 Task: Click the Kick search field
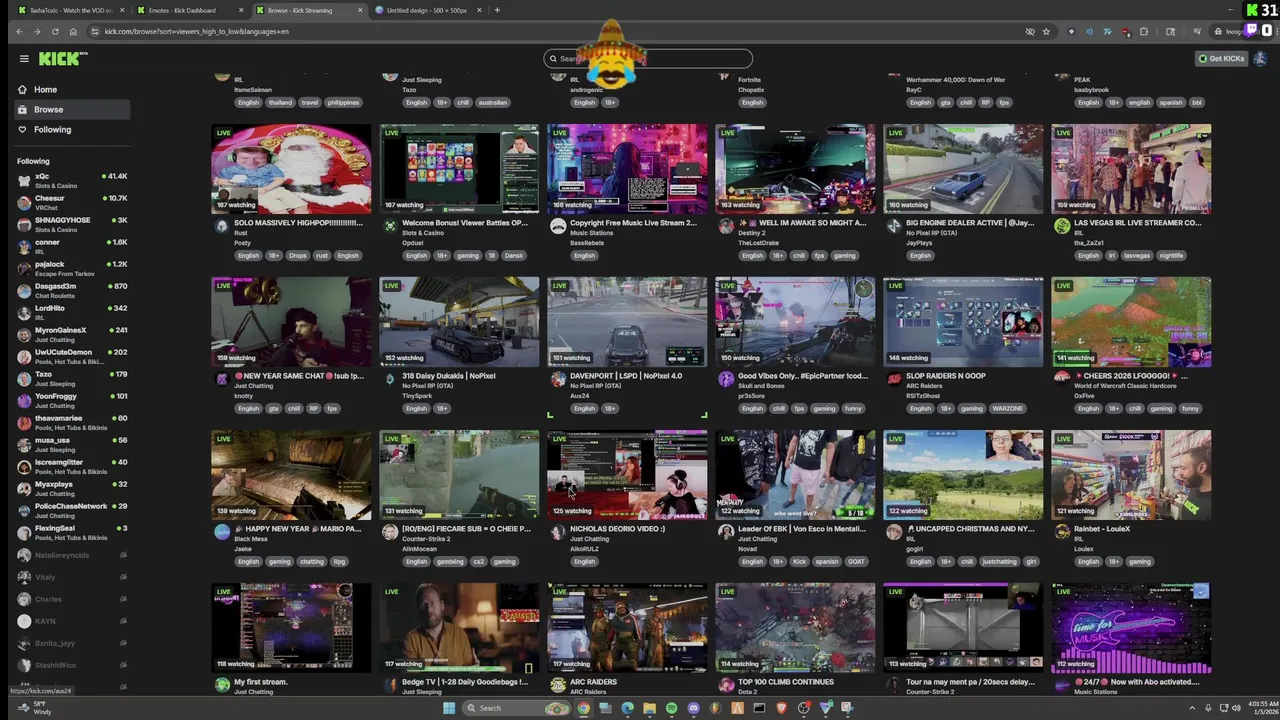648,58
